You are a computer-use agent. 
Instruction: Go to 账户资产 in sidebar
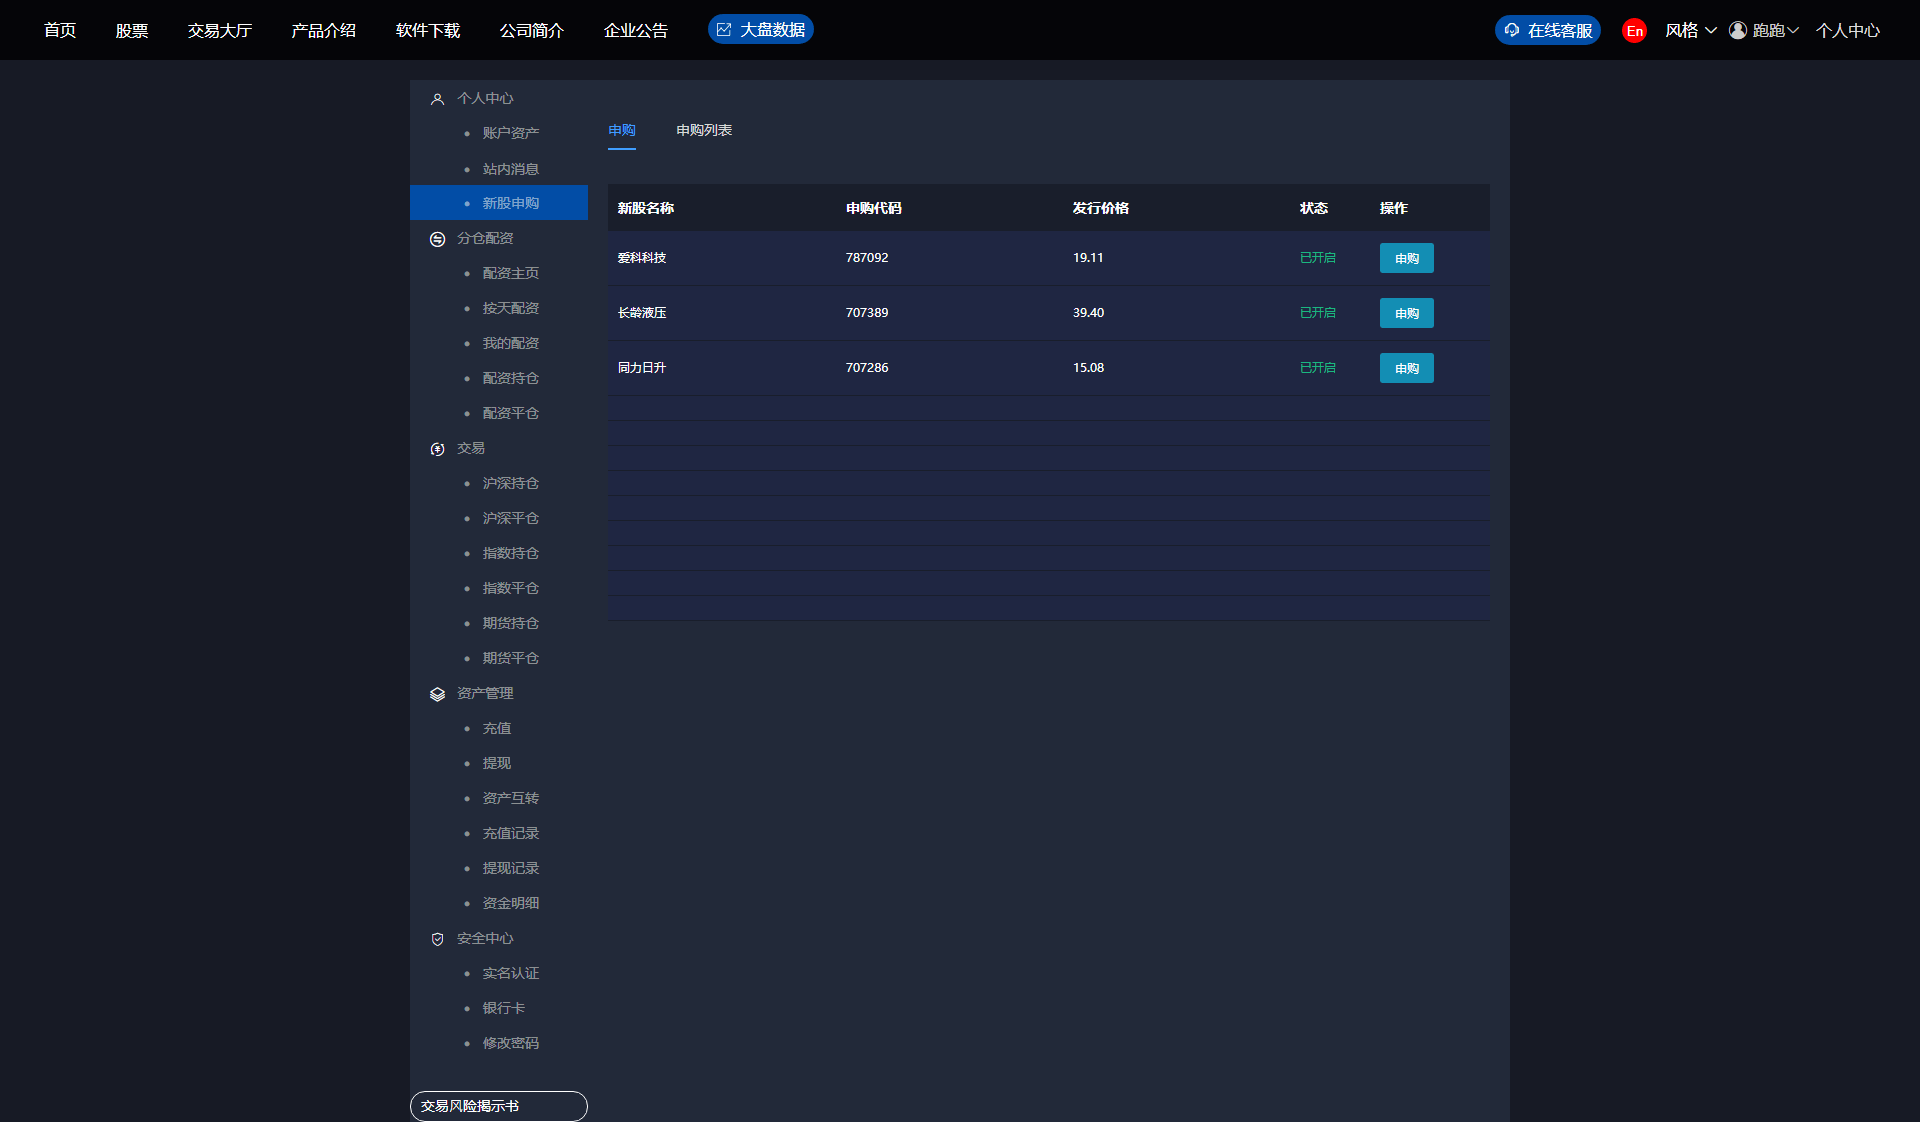[x=510, y=133]
